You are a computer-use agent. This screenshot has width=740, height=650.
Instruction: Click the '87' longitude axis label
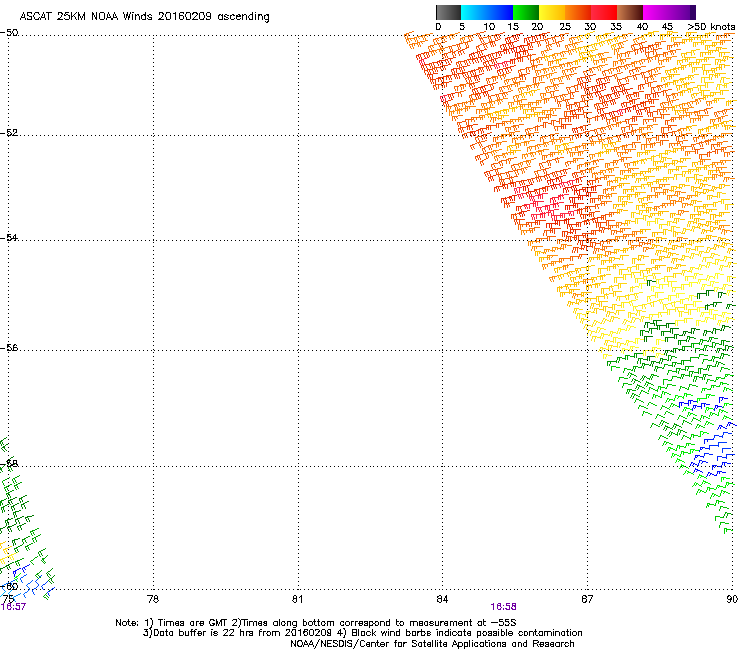(x=587, y=599)
